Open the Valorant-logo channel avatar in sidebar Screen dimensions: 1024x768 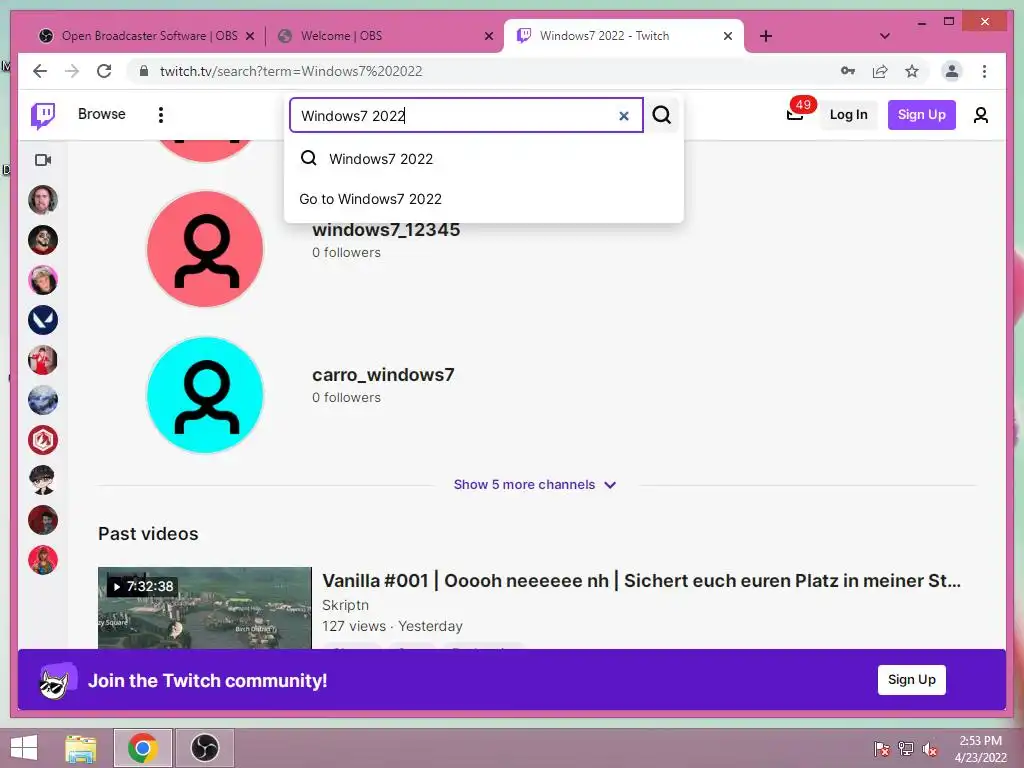[x=43, y=320]
